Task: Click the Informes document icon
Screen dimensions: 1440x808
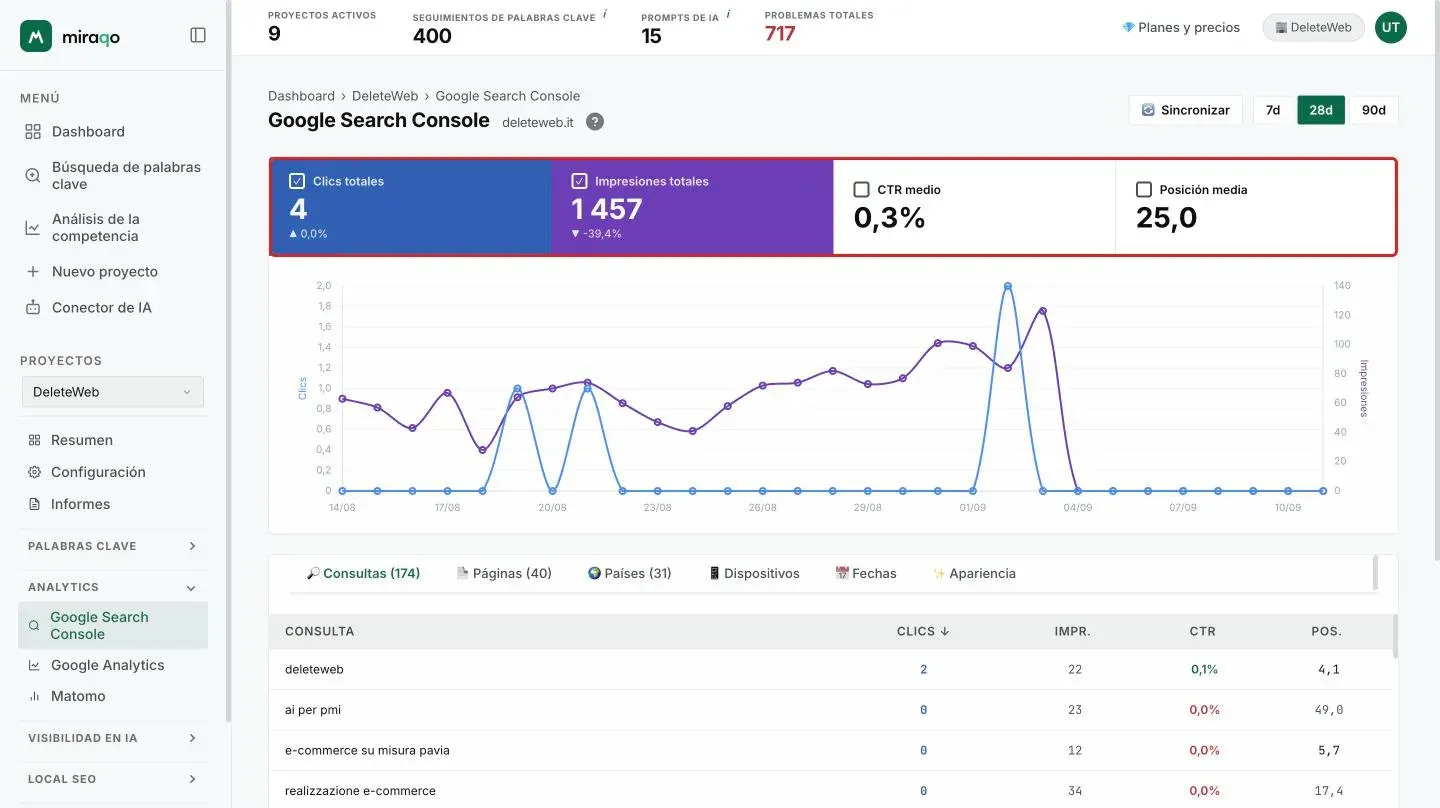Action: click(34, 504)
